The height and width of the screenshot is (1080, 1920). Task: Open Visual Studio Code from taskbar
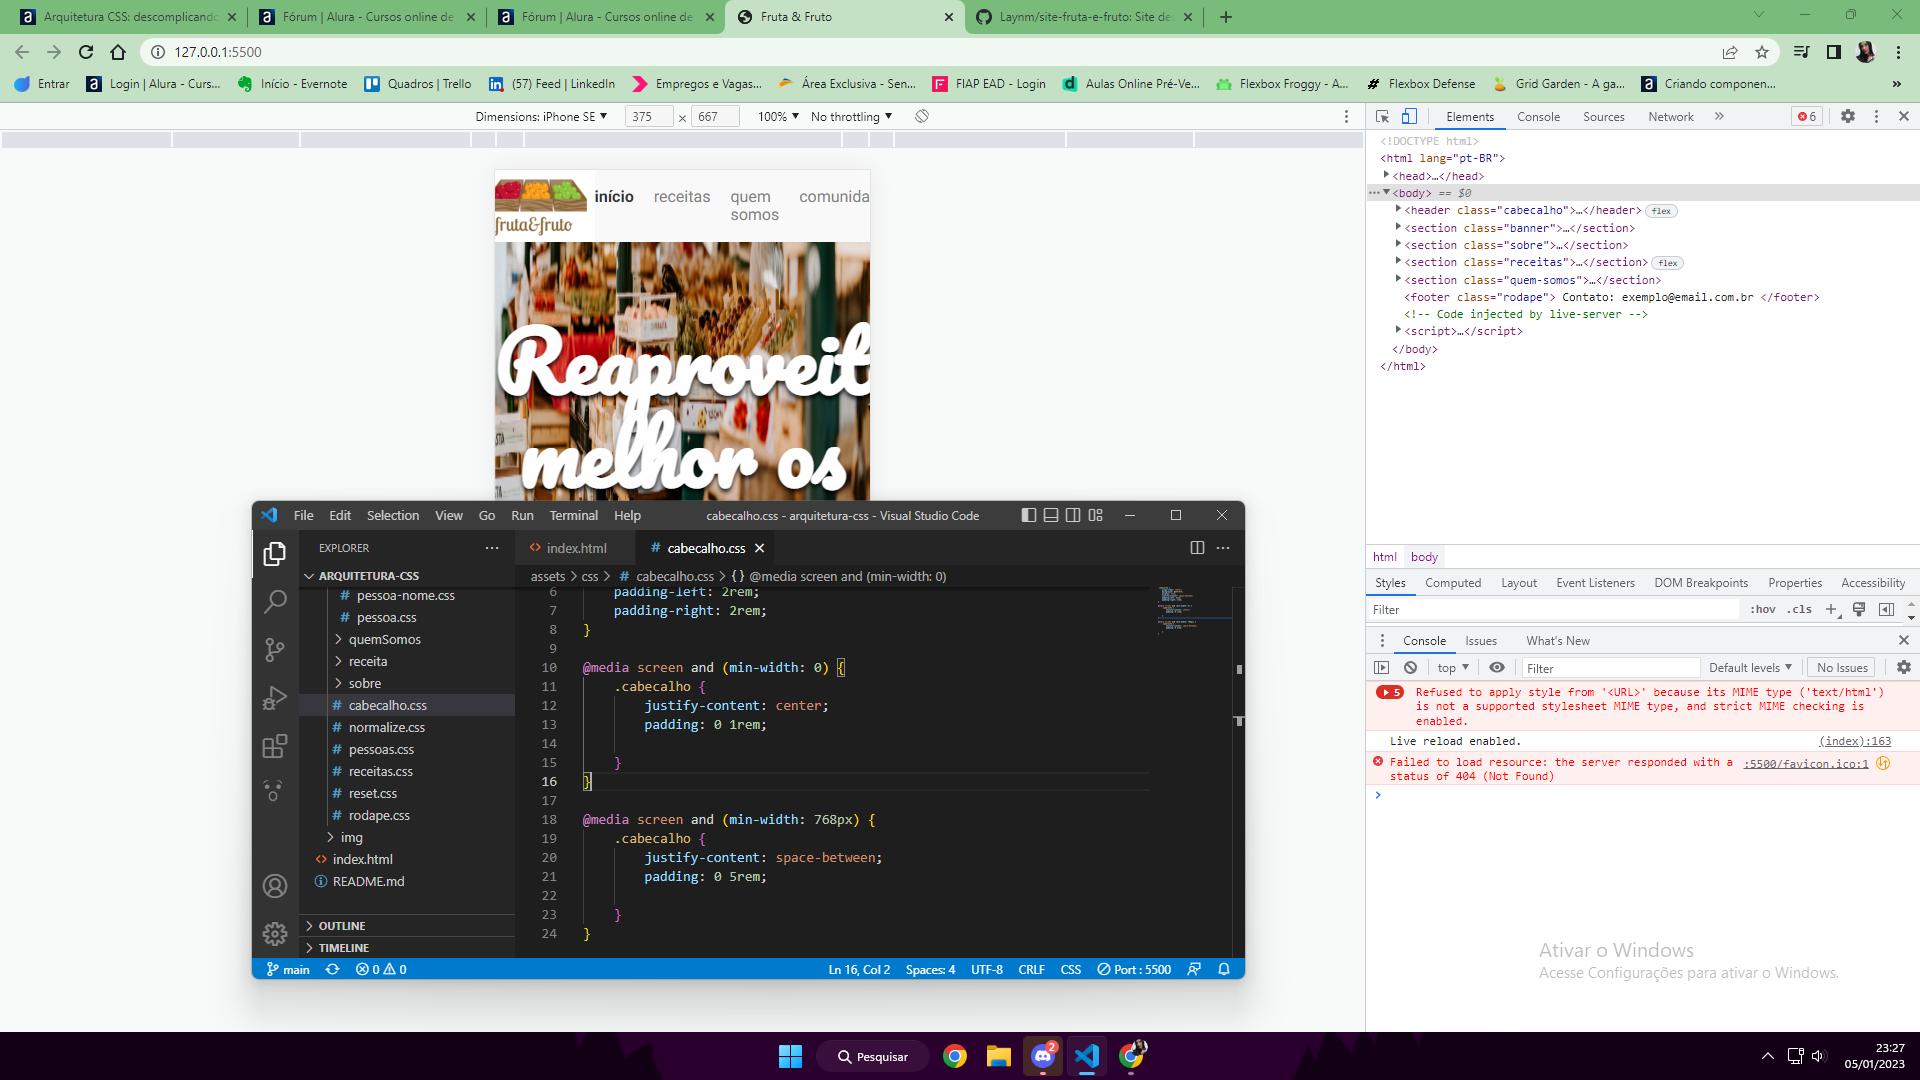(x=1087, y=1056)
